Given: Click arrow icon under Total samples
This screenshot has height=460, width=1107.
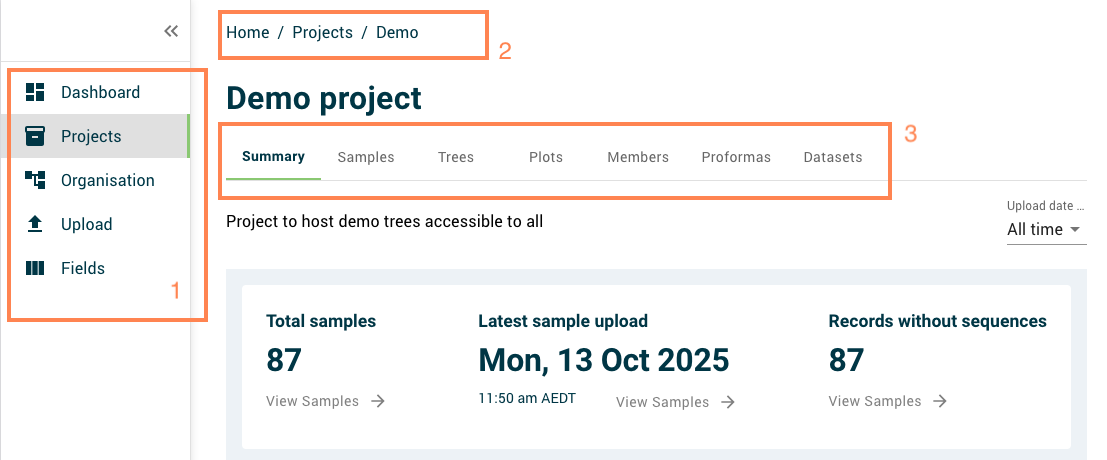Looking at the screenshot, I should (x=378, y=401).
